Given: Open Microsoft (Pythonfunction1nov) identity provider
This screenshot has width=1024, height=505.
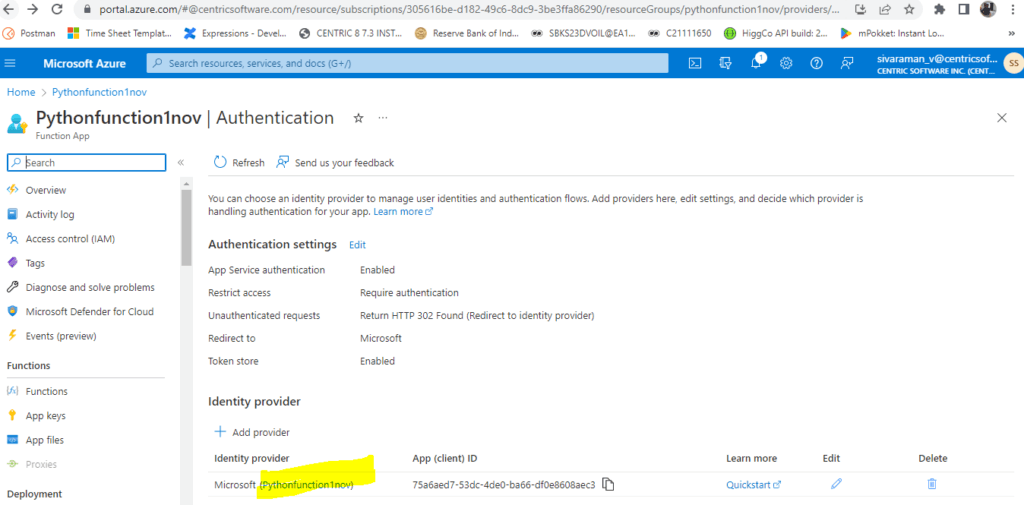Looking at the screenshot, I should (x=284, y=485).
